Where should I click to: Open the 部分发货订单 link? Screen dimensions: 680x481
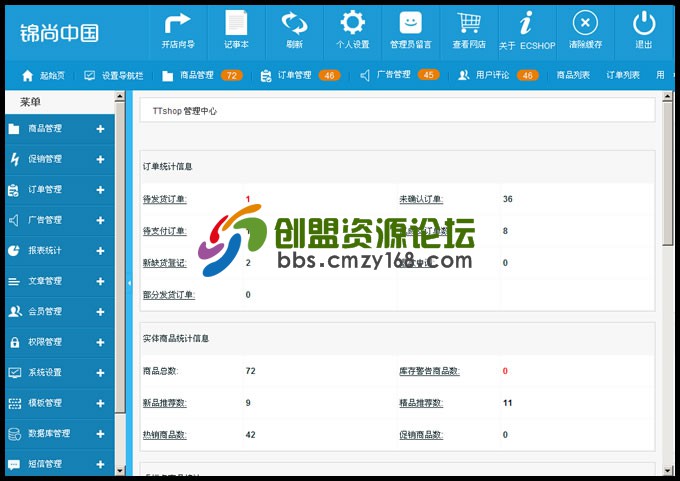click(169, 295)
